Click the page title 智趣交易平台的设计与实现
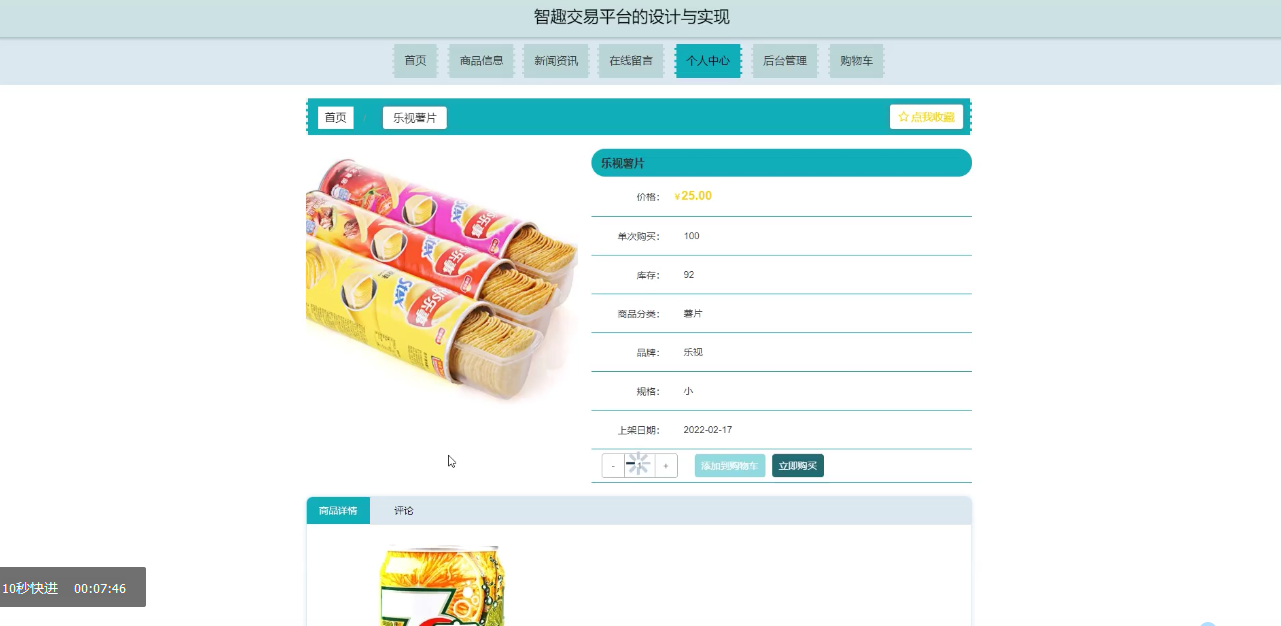This screenshot has height=626, width=1281. 632,17
